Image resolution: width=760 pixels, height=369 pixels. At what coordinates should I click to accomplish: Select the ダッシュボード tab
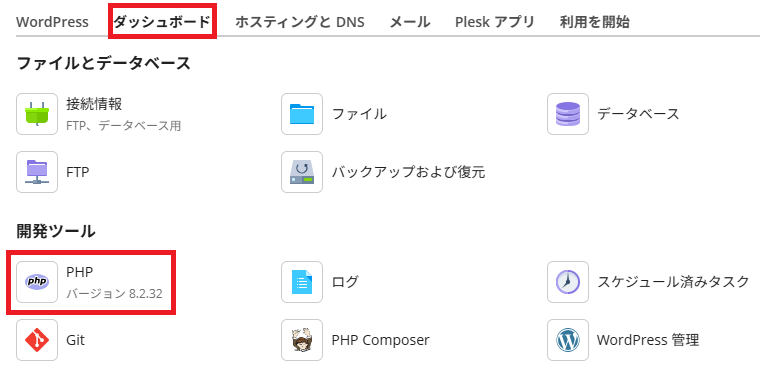coord(162,22)
